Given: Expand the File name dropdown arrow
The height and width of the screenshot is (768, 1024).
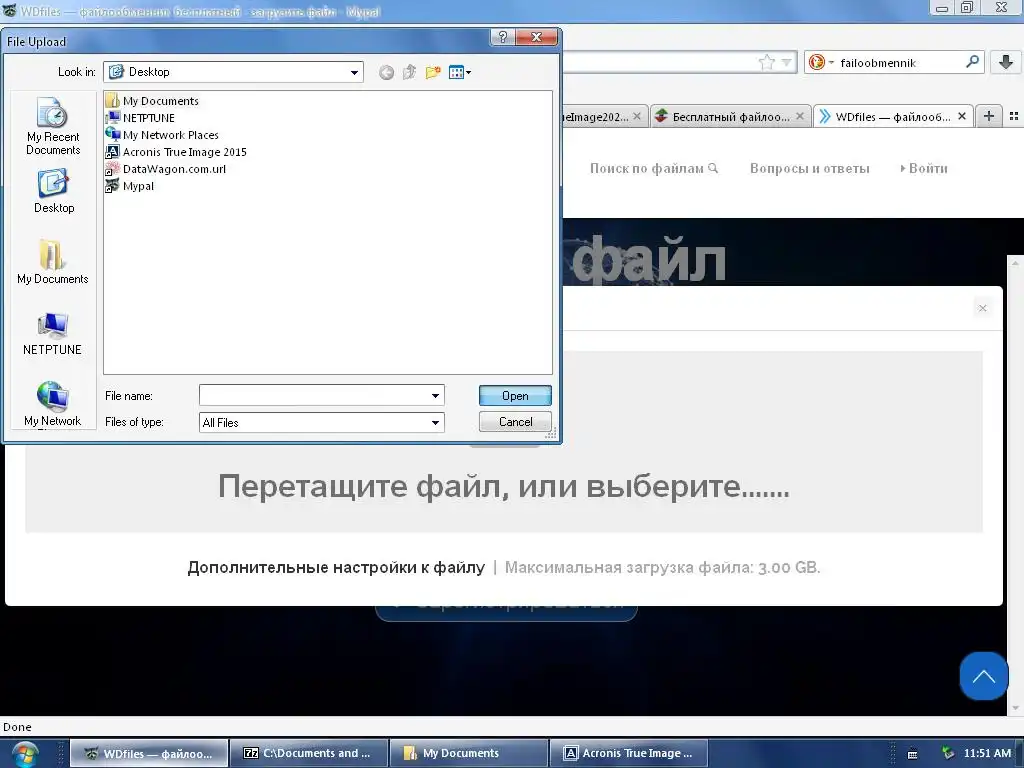Looking at the screenshot, I should (x=436, y=395).
